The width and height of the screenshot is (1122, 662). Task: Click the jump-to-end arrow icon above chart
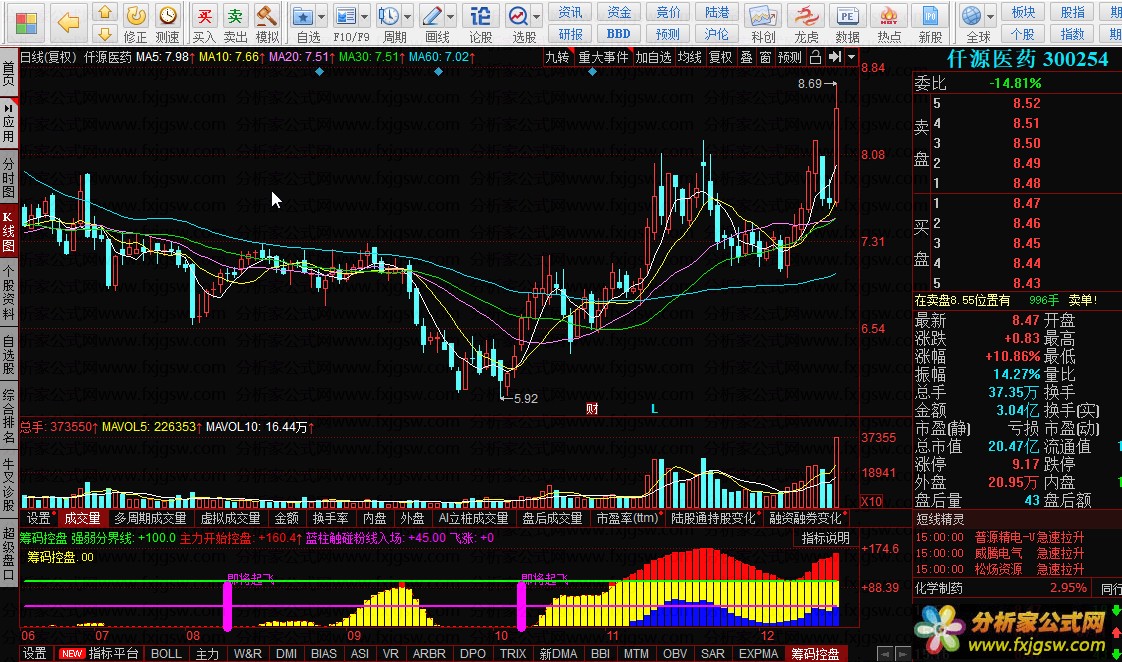(x=834, y=57)
